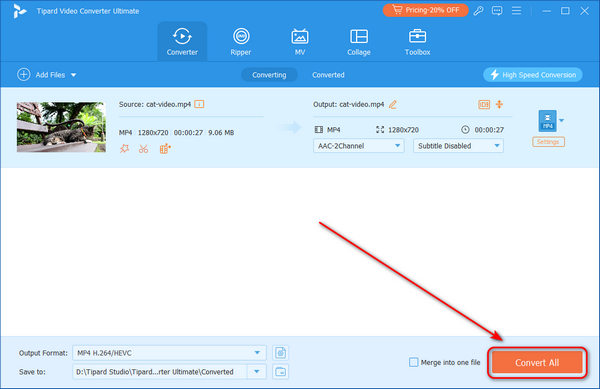Open the AAC-2Channel audio dropdown
The width and height of the screenshot is (600, 389).
[x=359, y=146]
